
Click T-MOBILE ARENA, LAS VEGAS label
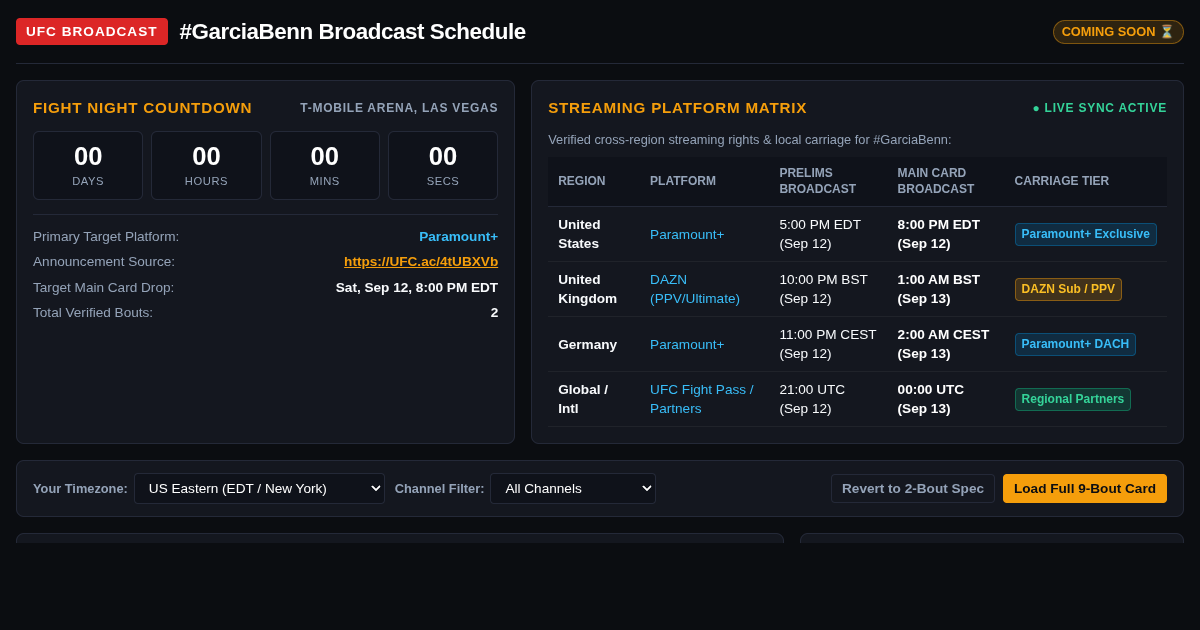[x=399, y=108]
